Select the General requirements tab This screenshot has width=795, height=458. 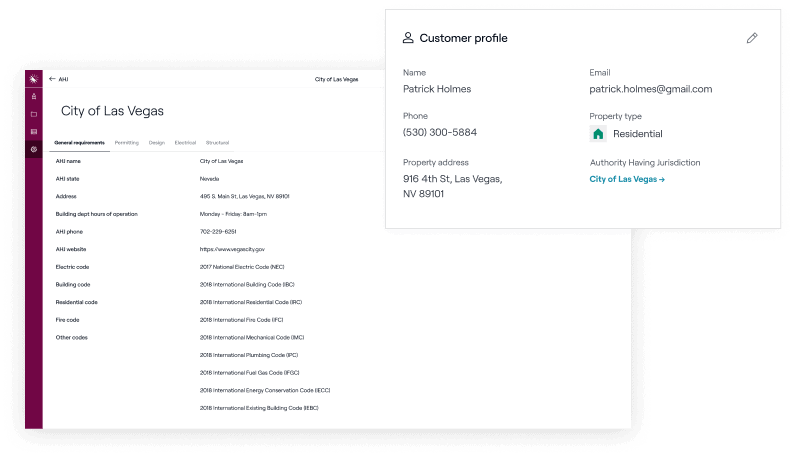pos(80,143)
